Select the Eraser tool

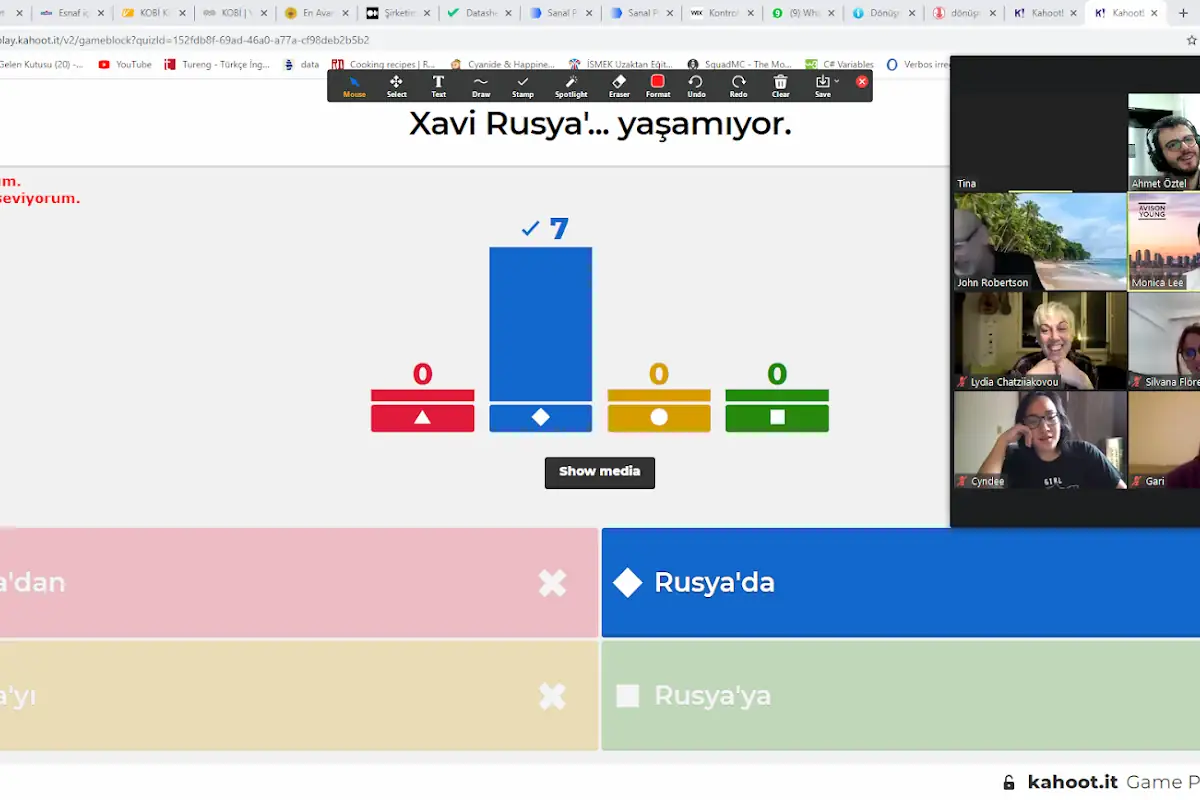(x=619, y=86)
